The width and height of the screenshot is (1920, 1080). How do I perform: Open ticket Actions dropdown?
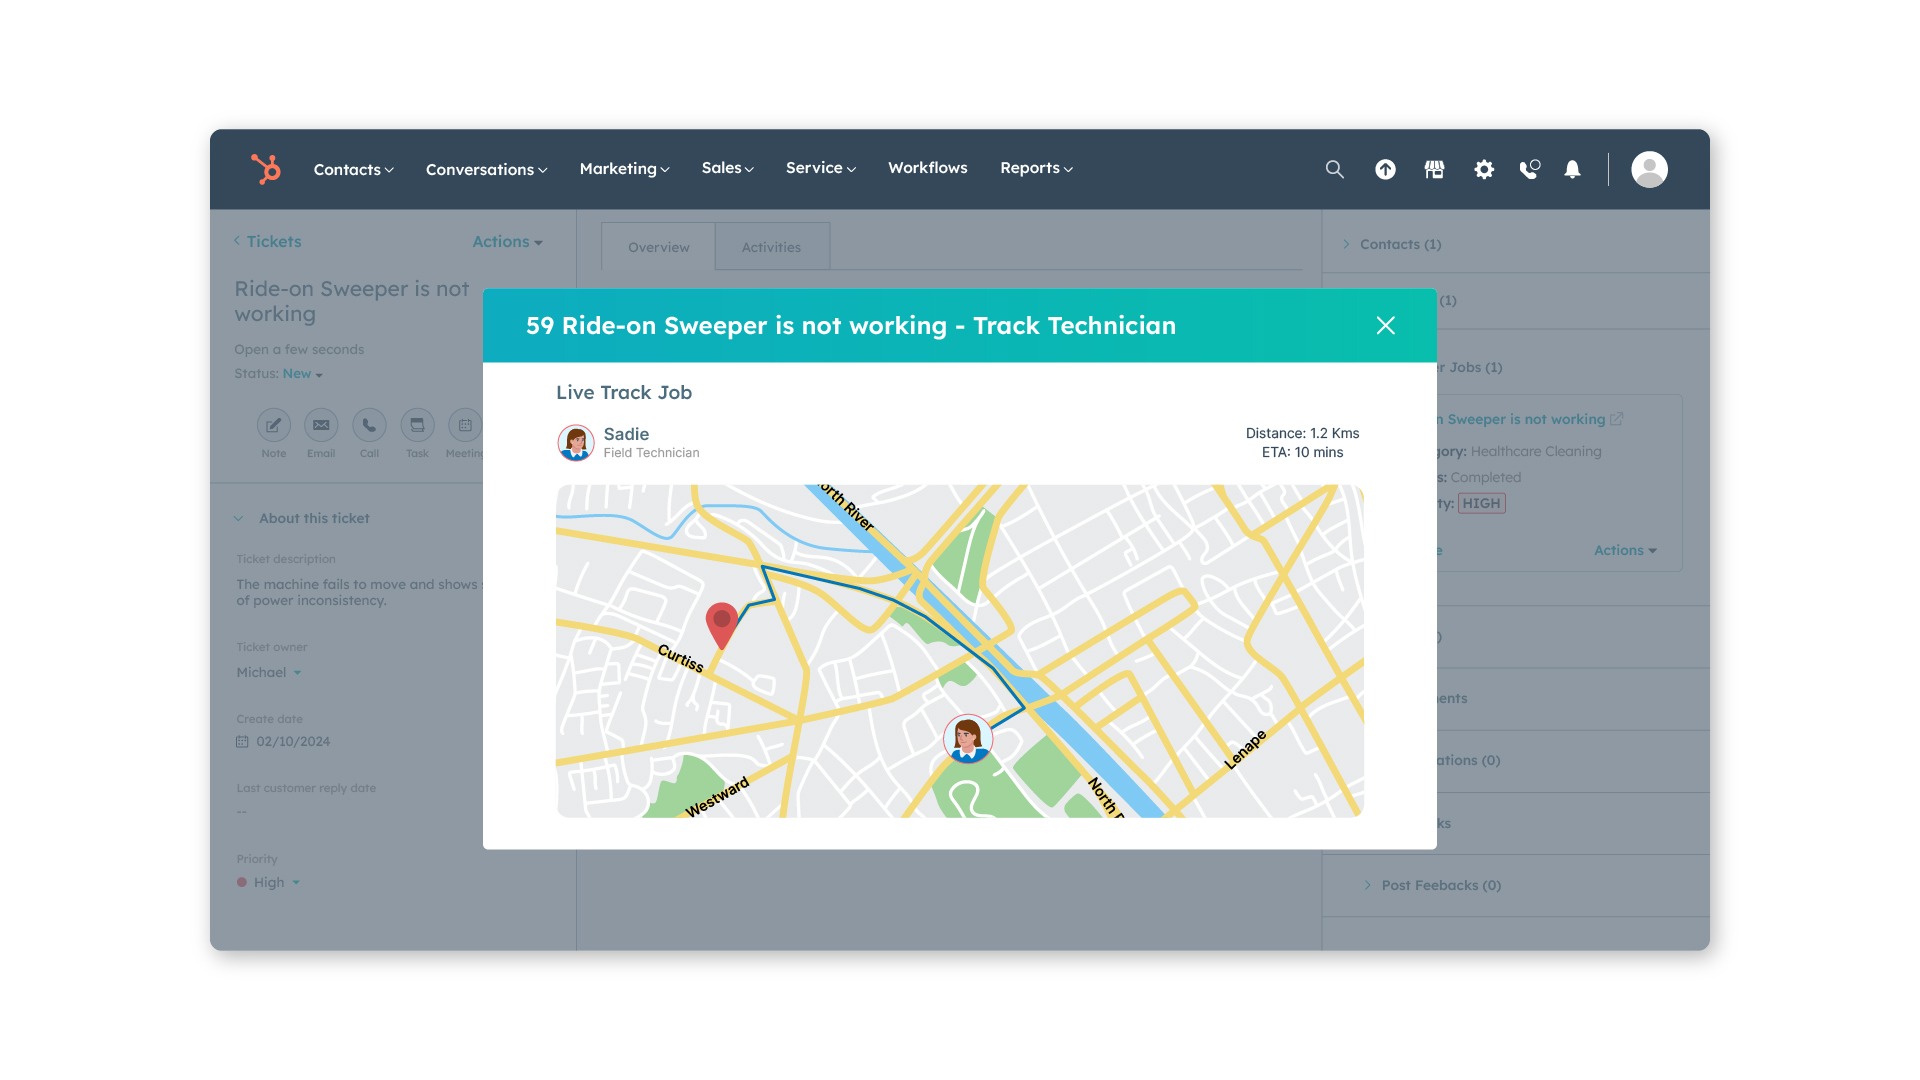[507, 241]
